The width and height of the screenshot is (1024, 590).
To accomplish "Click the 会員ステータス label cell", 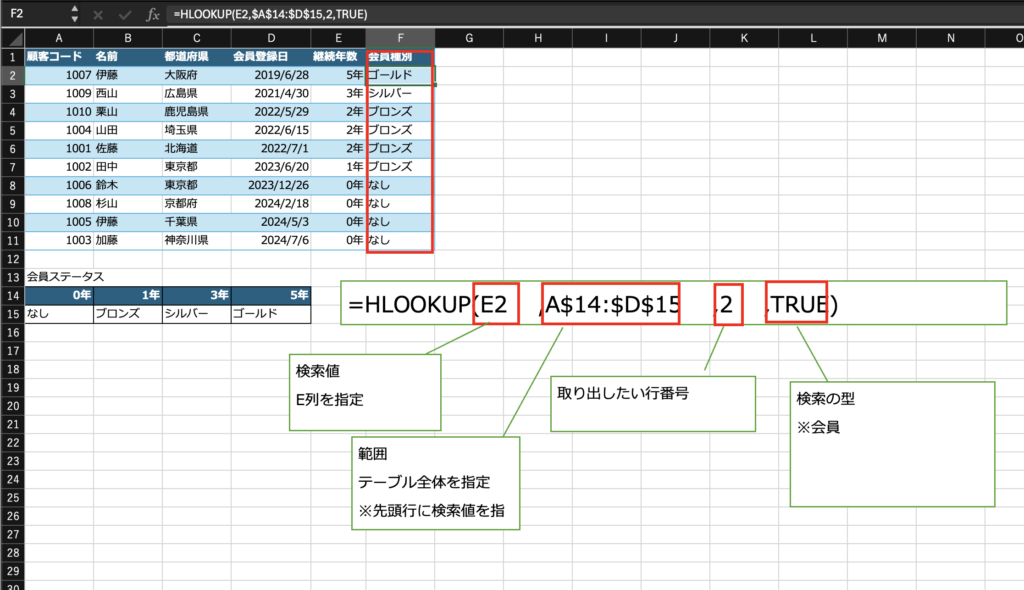I will pyautogui.click(x=59, y=276).
